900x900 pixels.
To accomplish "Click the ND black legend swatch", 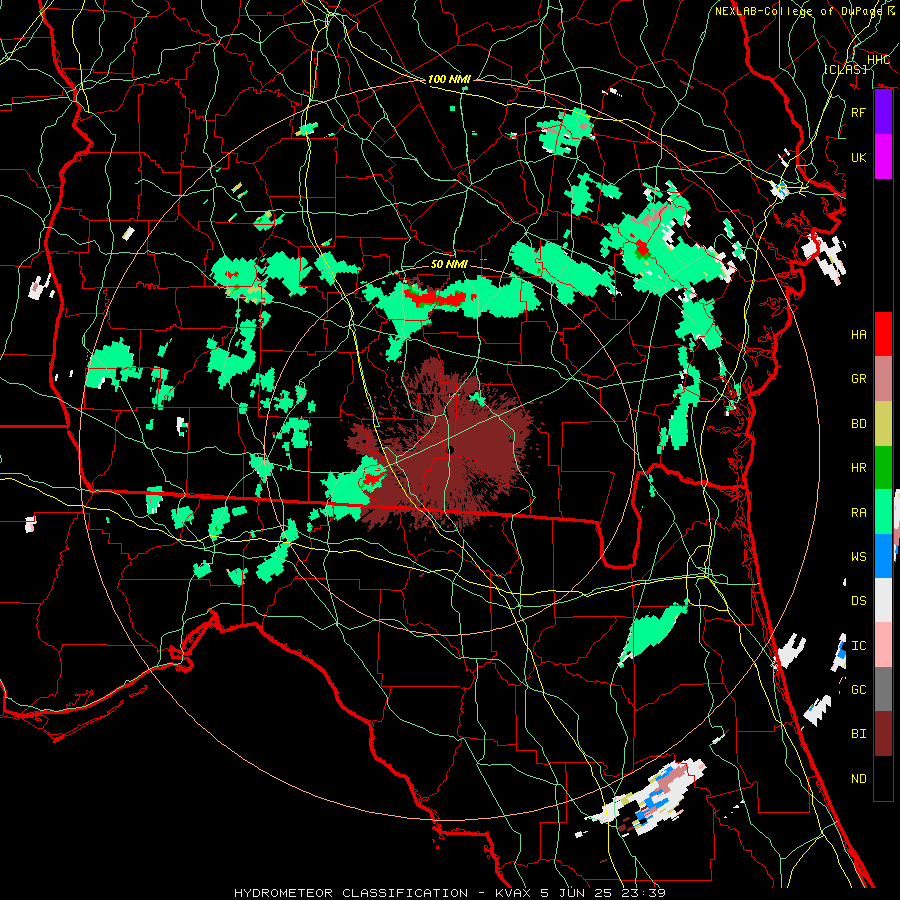I will (x=883, y=778).
